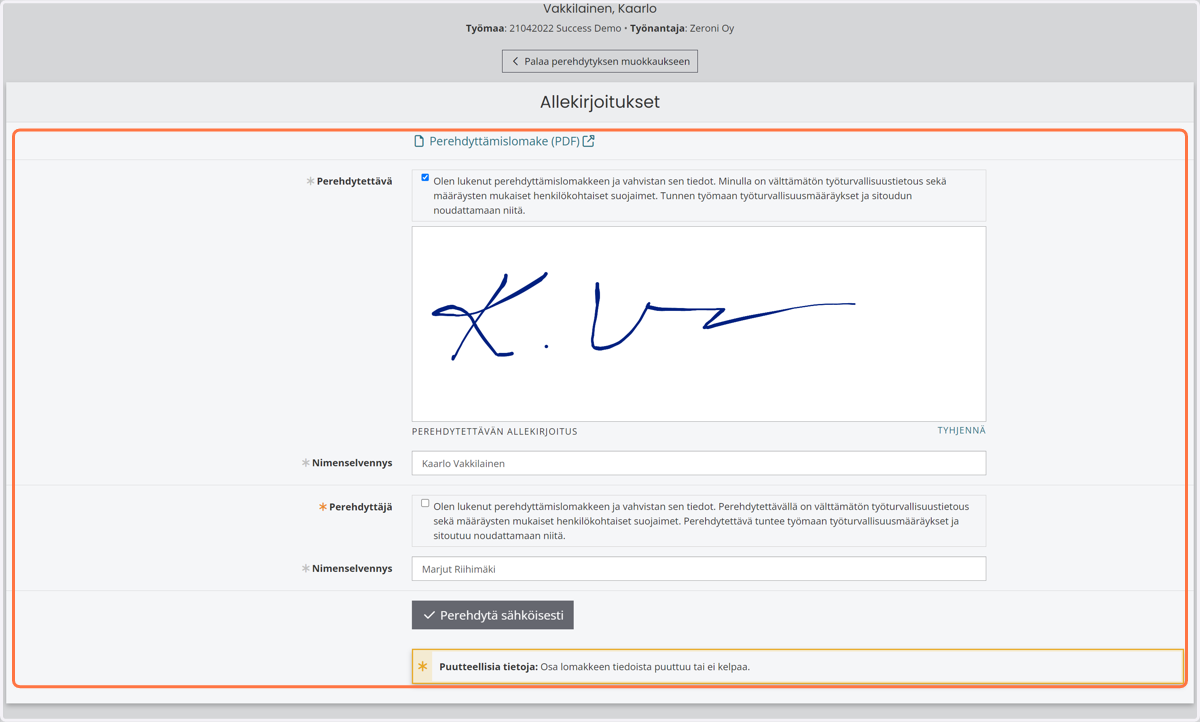Screen dimensions: 1200x722
Task: Click the PDF document icon
Action: [x=419, y=141]
